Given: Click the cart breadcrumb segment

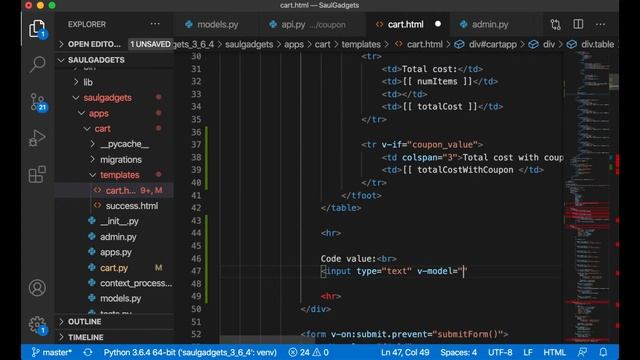Looking at the screenshot, I should [x=322, y=44].
